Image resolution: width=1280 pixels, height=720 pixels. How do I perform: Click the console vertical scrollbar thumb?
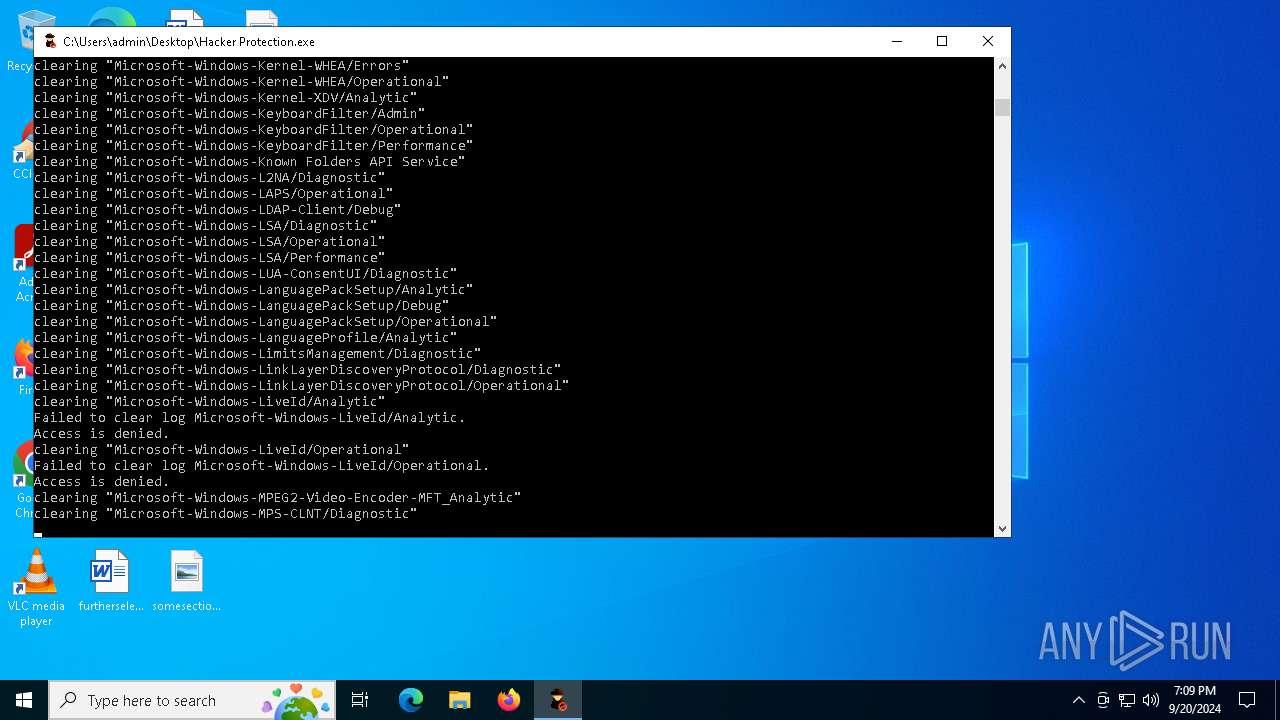[x=1002, y=108]
